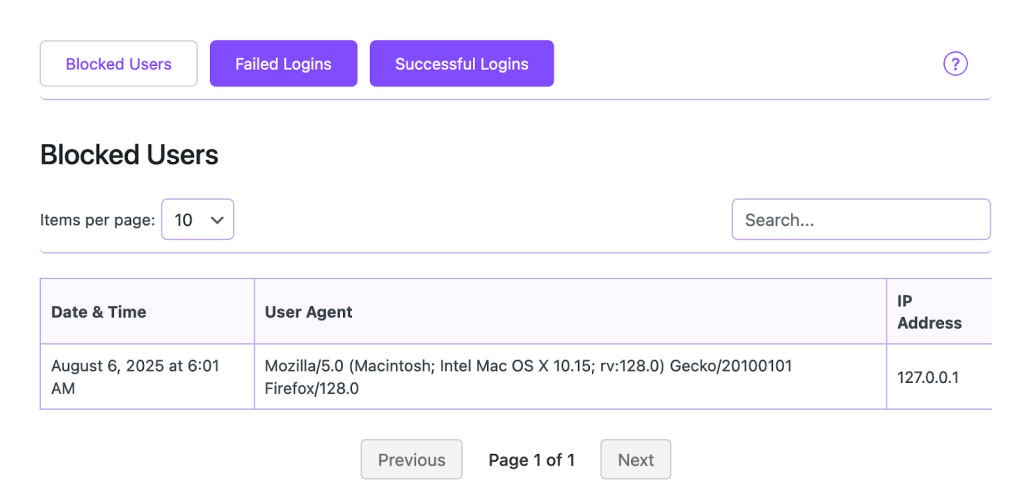Select the 127.0.0.1 IP address cell

(928, 378)
